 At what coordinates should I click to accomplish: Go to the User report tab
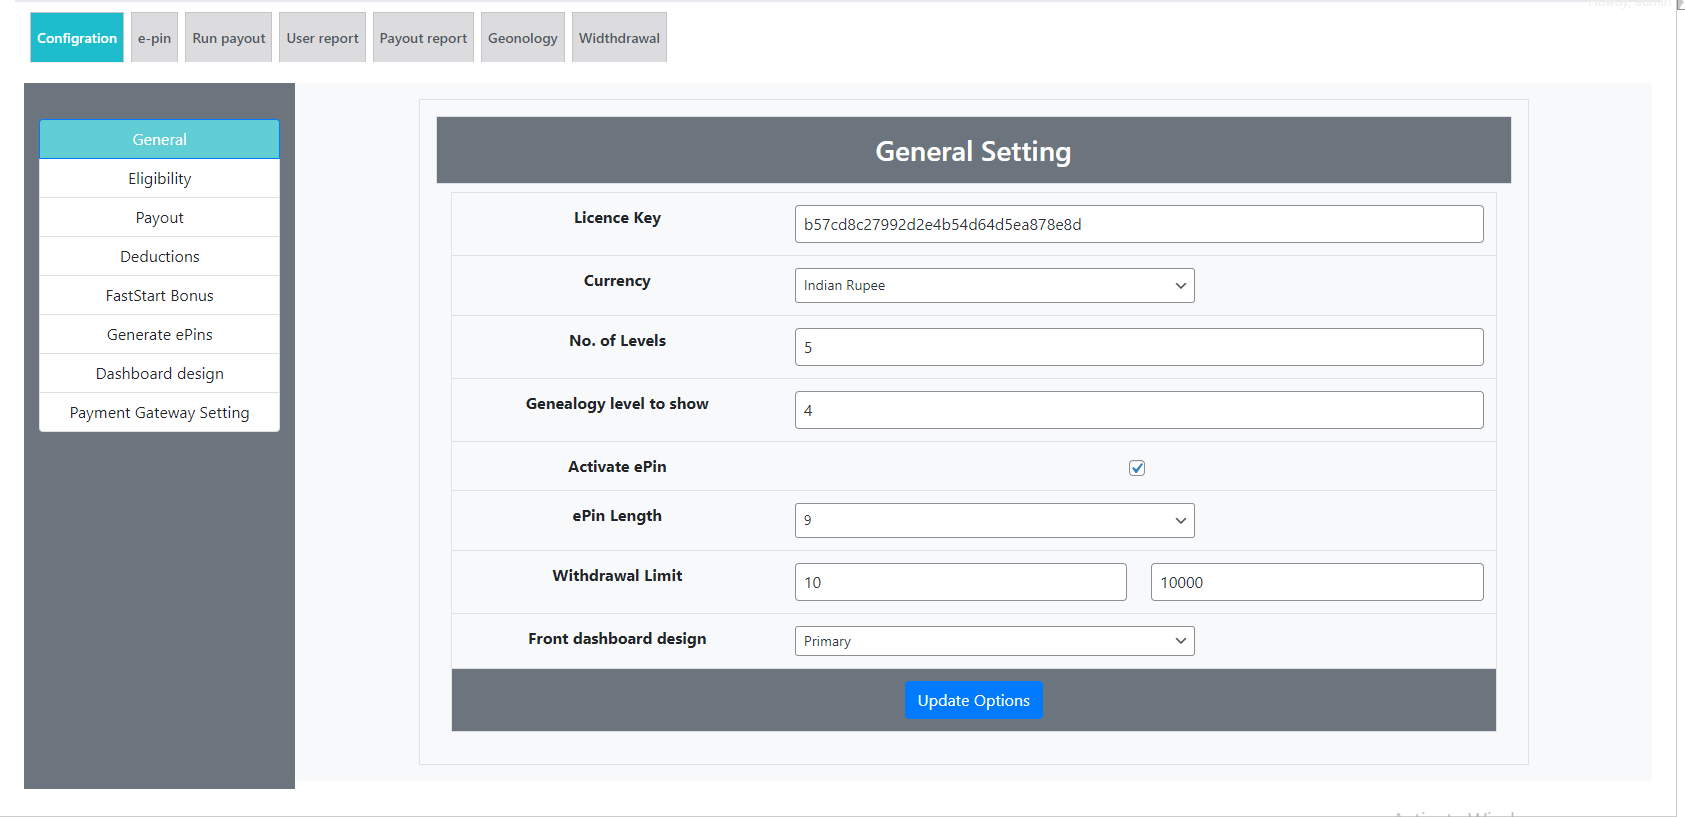click(x=322, y=38)
